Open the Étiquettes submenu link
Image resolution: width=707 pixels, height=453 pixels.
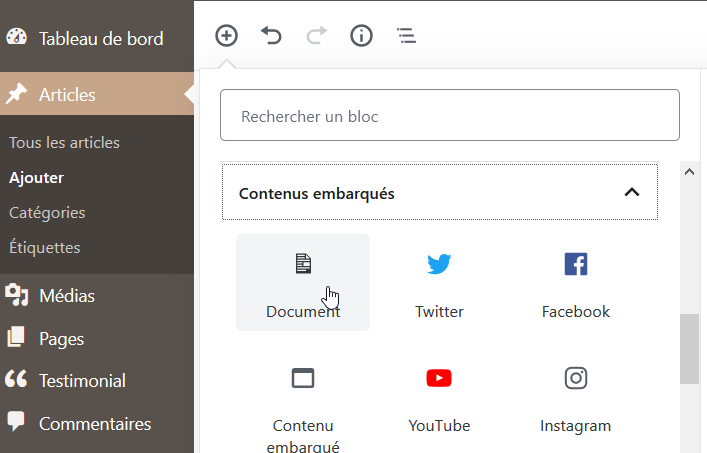click(x=45, y=247)
